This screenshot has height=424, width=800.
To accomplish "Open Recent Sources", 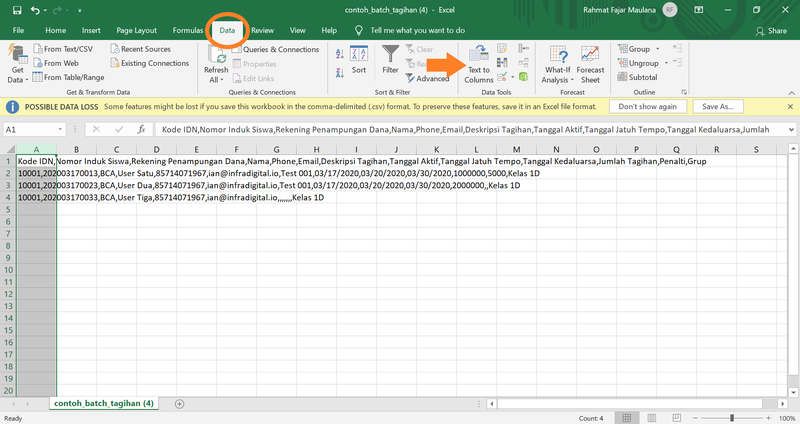I will 140,49.
